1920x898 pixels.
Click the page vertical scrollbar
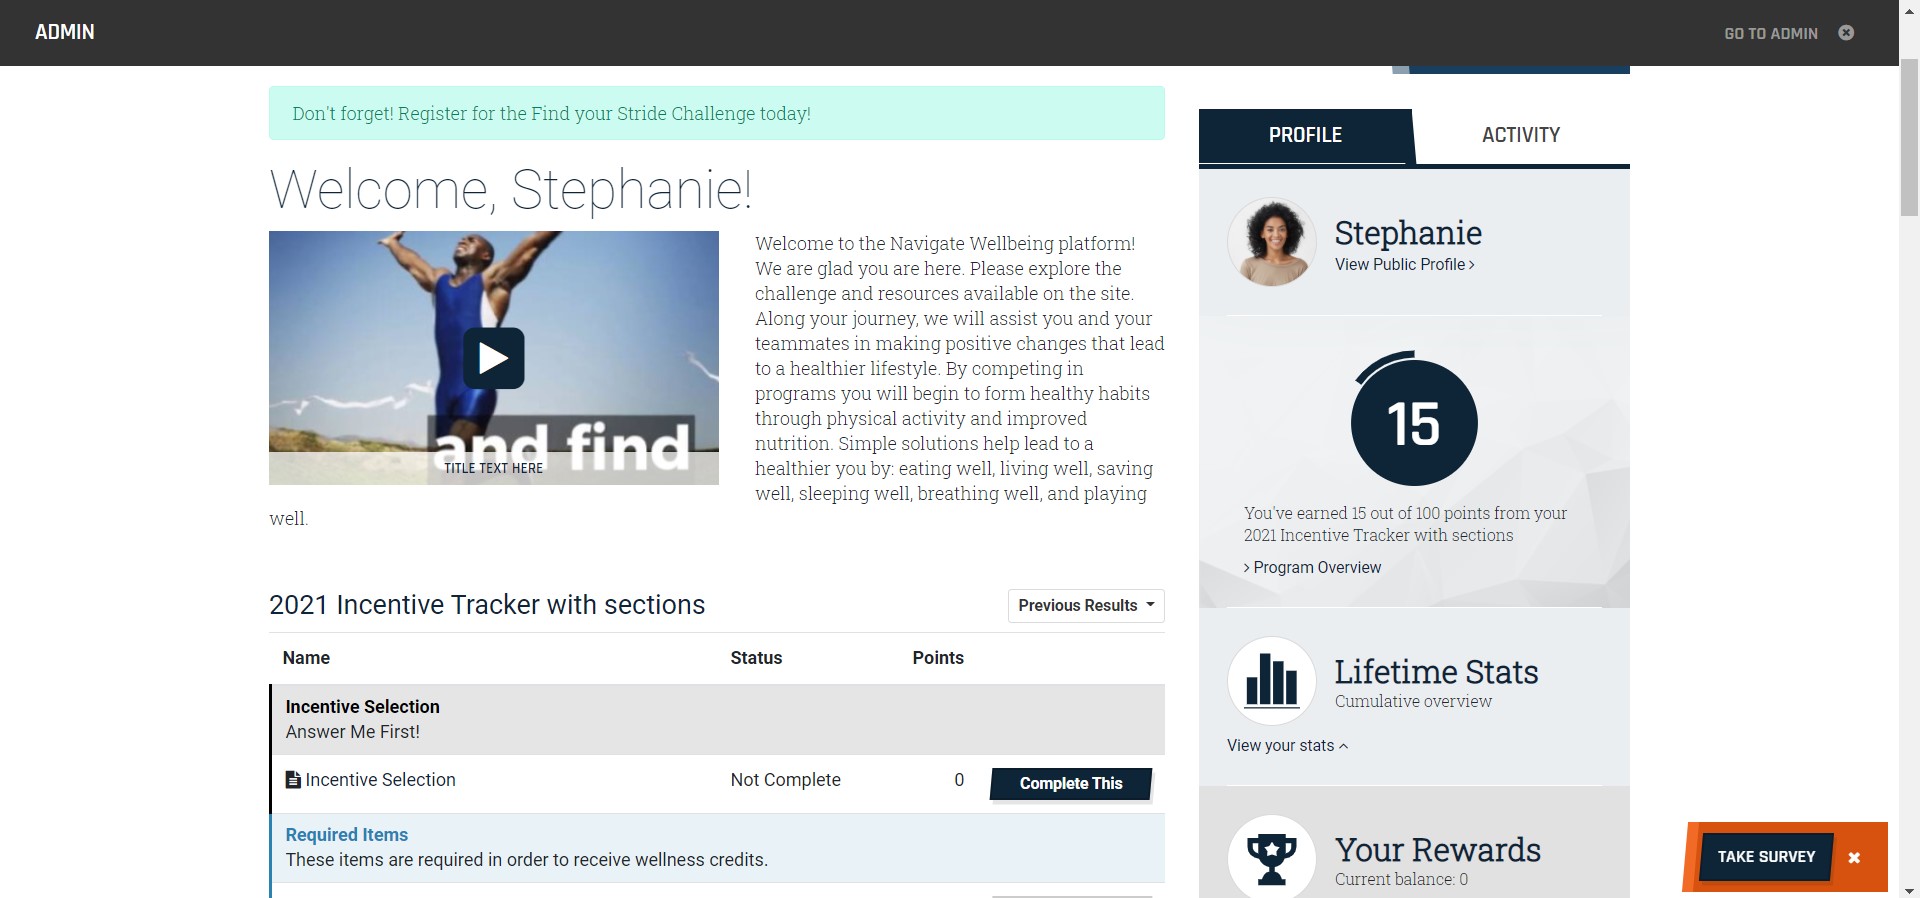pos(1909,138)
